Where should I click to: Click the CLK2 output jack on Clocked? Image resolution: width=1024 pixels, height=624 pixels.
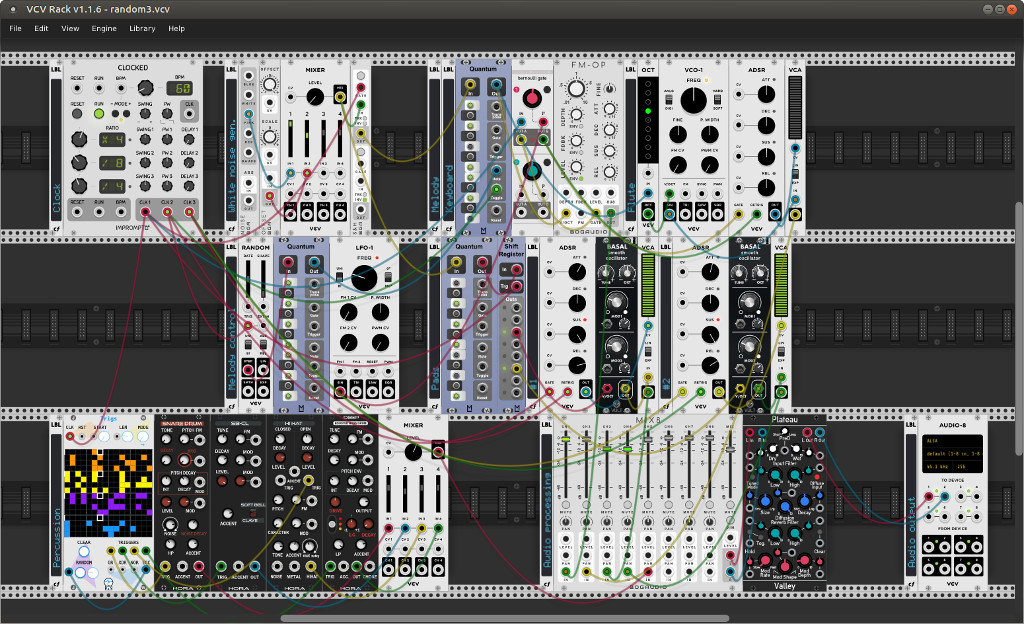coord(167,212)
